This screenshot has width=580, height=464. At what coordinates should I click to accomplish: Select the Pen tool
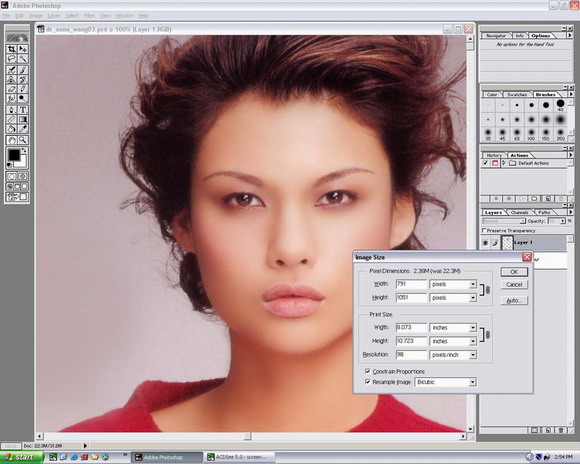click(11, 110)
